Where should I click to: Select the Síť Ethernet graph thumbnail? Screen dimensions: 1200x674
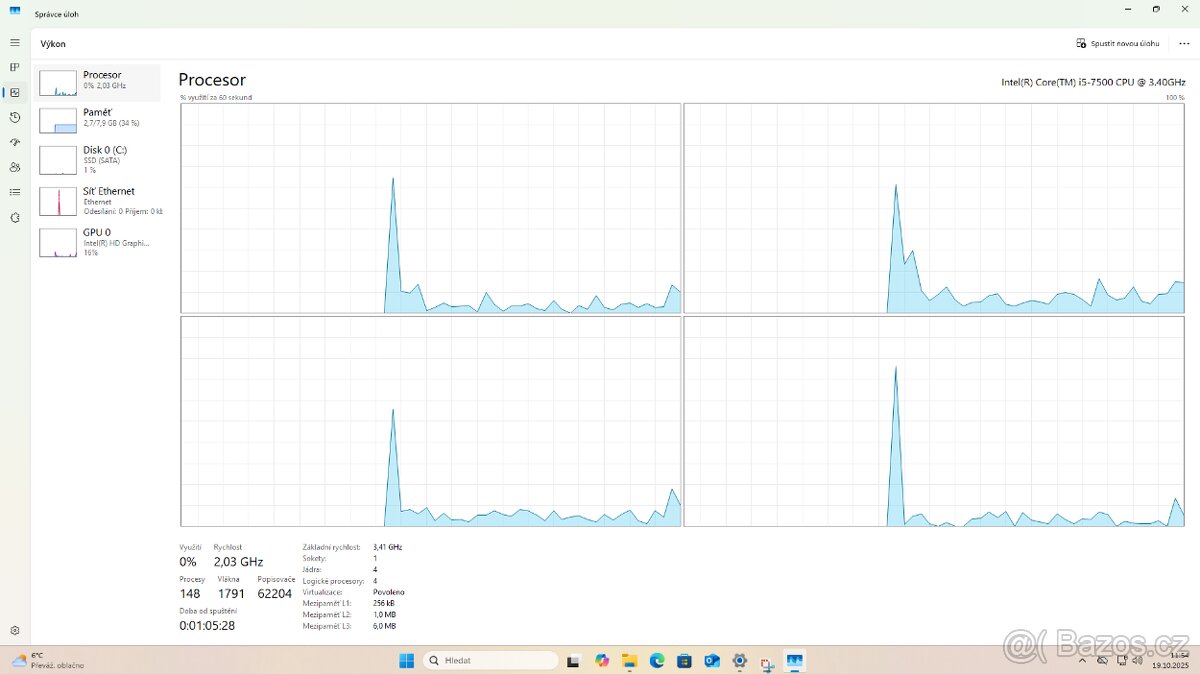tap(97, 200)
